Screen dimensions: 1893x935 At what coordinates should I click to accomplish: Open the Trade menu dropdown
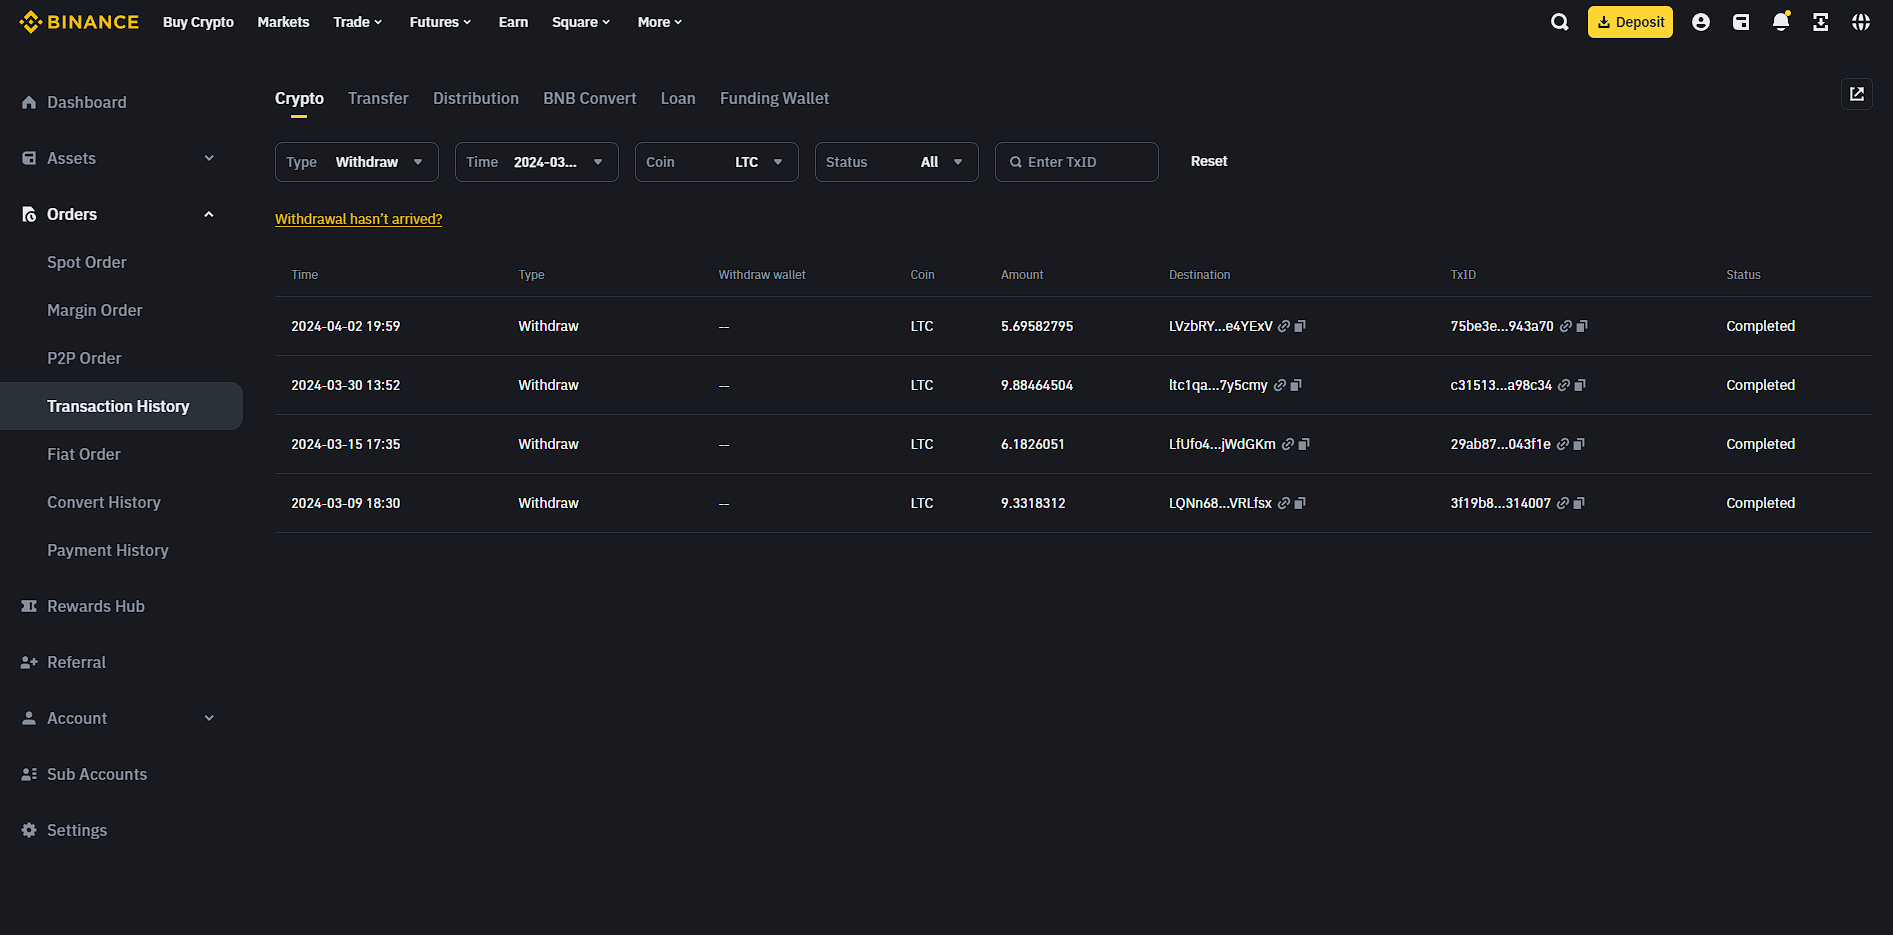(357, 22)
